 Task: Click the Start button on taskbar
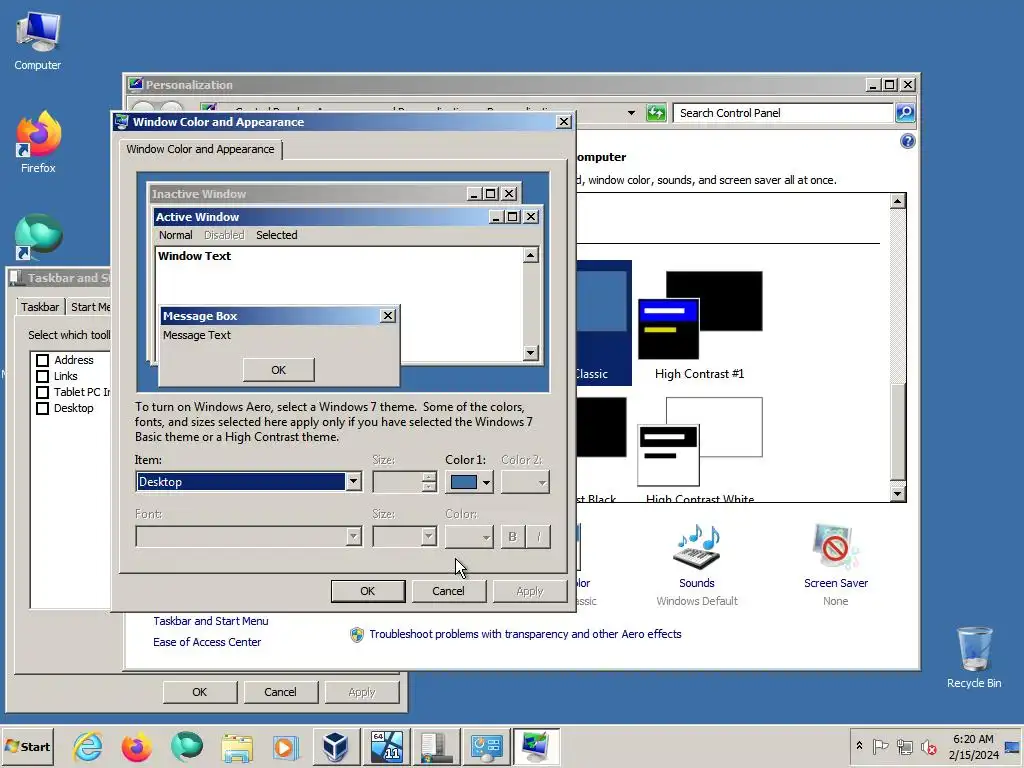tap(28, 746)
